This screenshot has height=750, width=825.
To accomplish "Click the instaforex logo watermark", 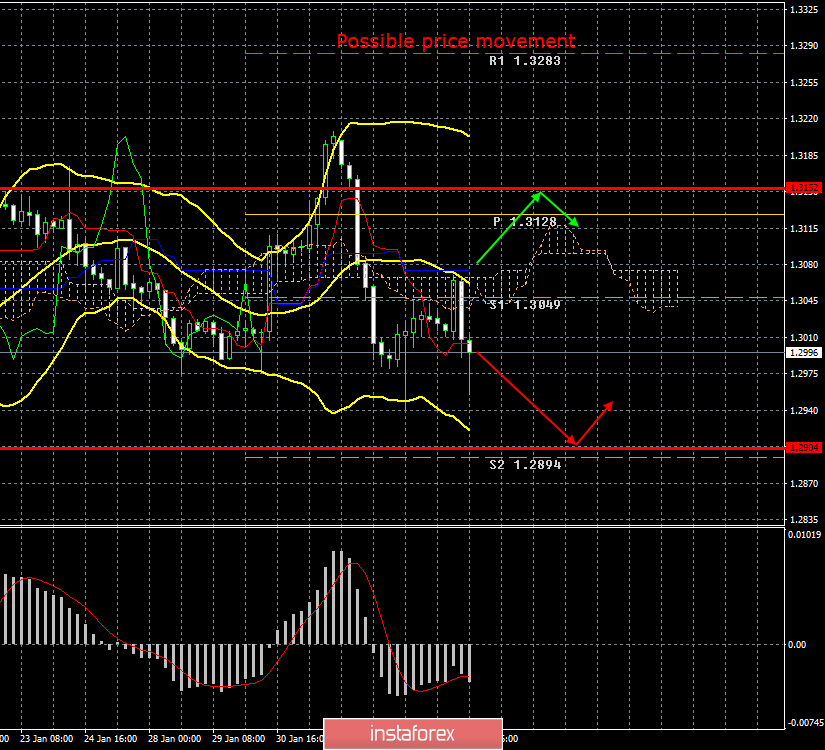I will pyautogui.click(x=412, y=733).
